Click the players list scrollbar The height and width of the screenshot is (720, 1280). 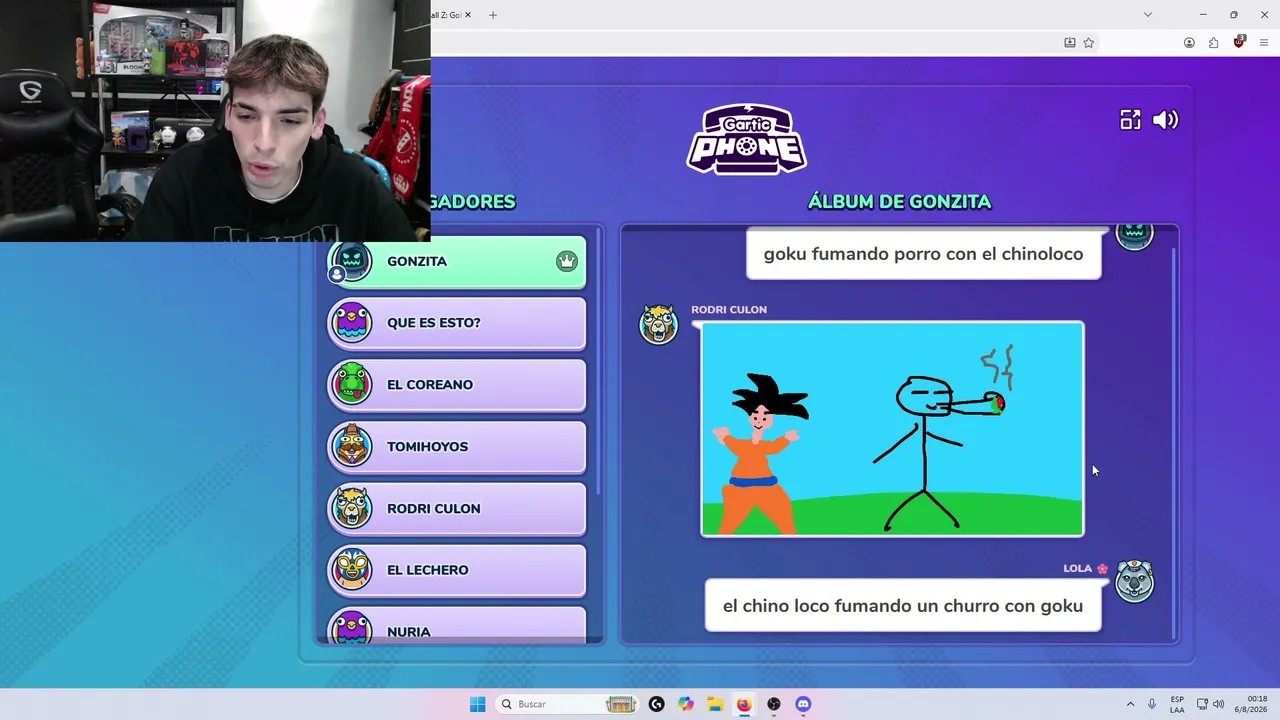point(599,360)
